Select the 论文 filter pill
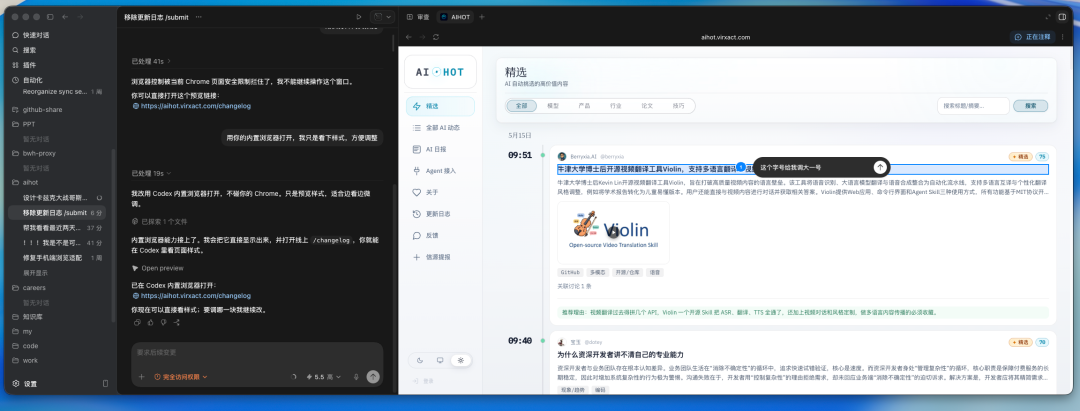 pos(647,106)
